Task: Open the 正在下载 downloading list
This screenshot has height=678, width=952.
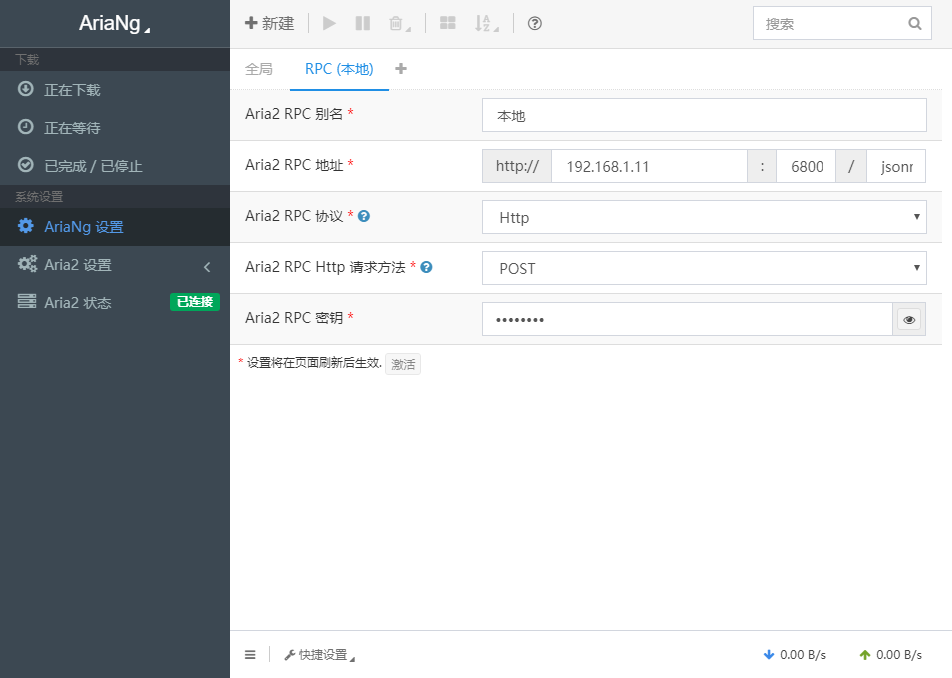Action: (x=115, y=90)
